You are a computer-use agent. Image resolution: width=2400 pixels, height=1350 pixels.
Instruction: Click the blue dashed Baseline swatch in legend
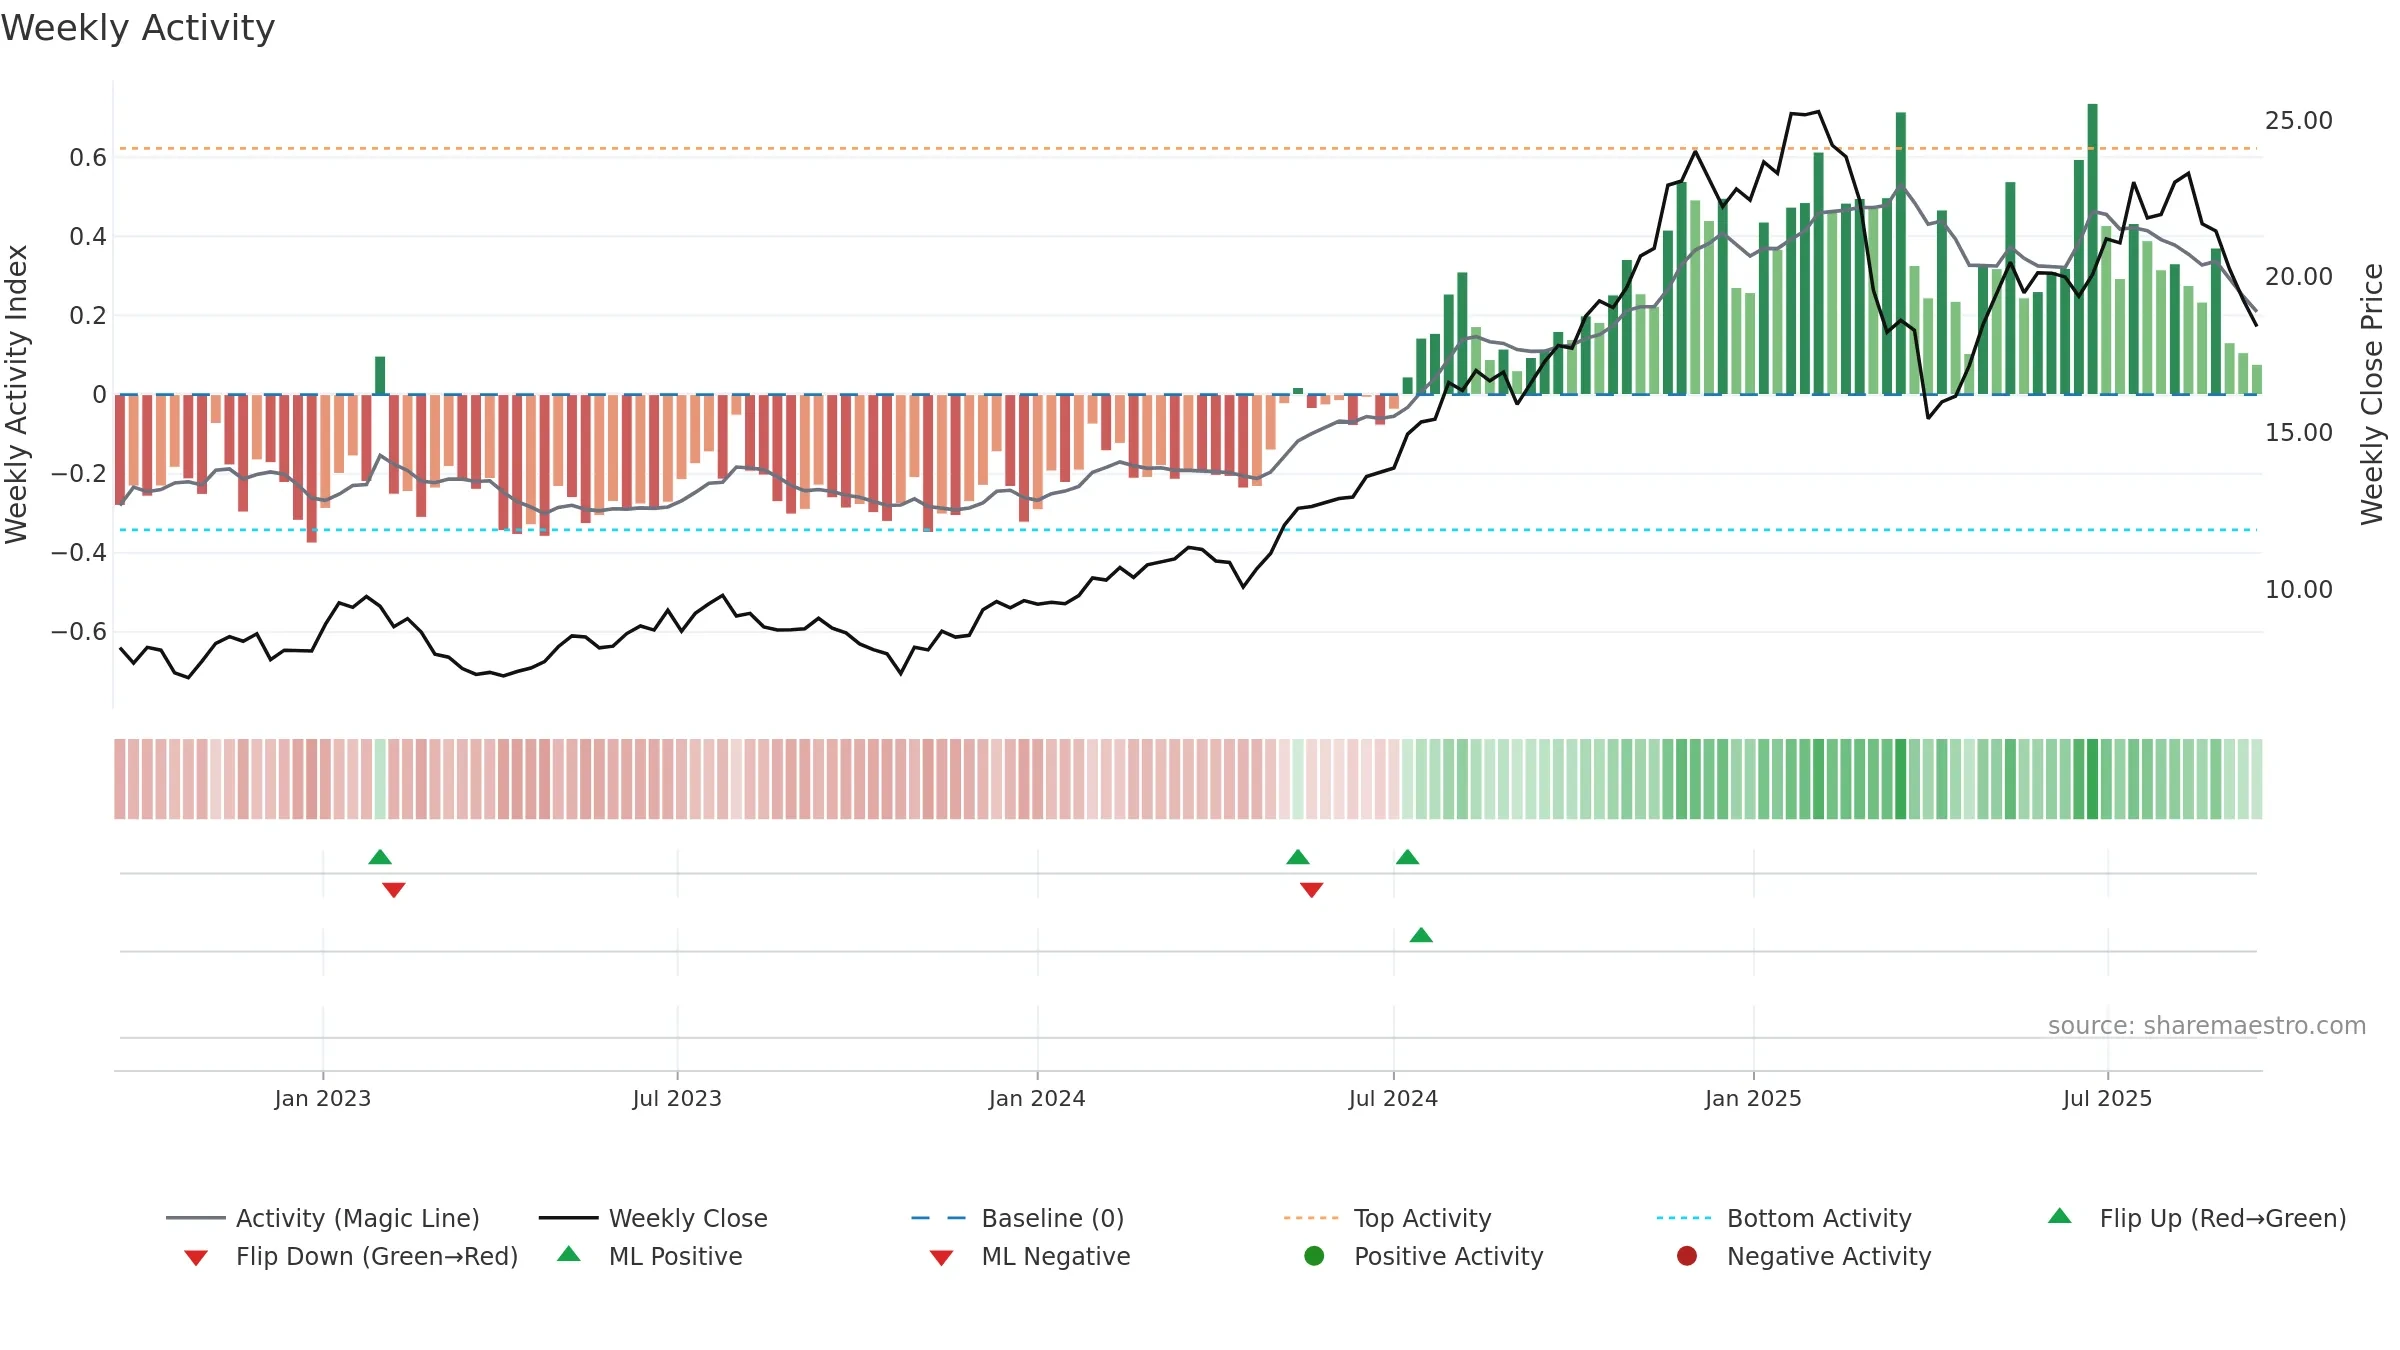tap(939, 1218)
